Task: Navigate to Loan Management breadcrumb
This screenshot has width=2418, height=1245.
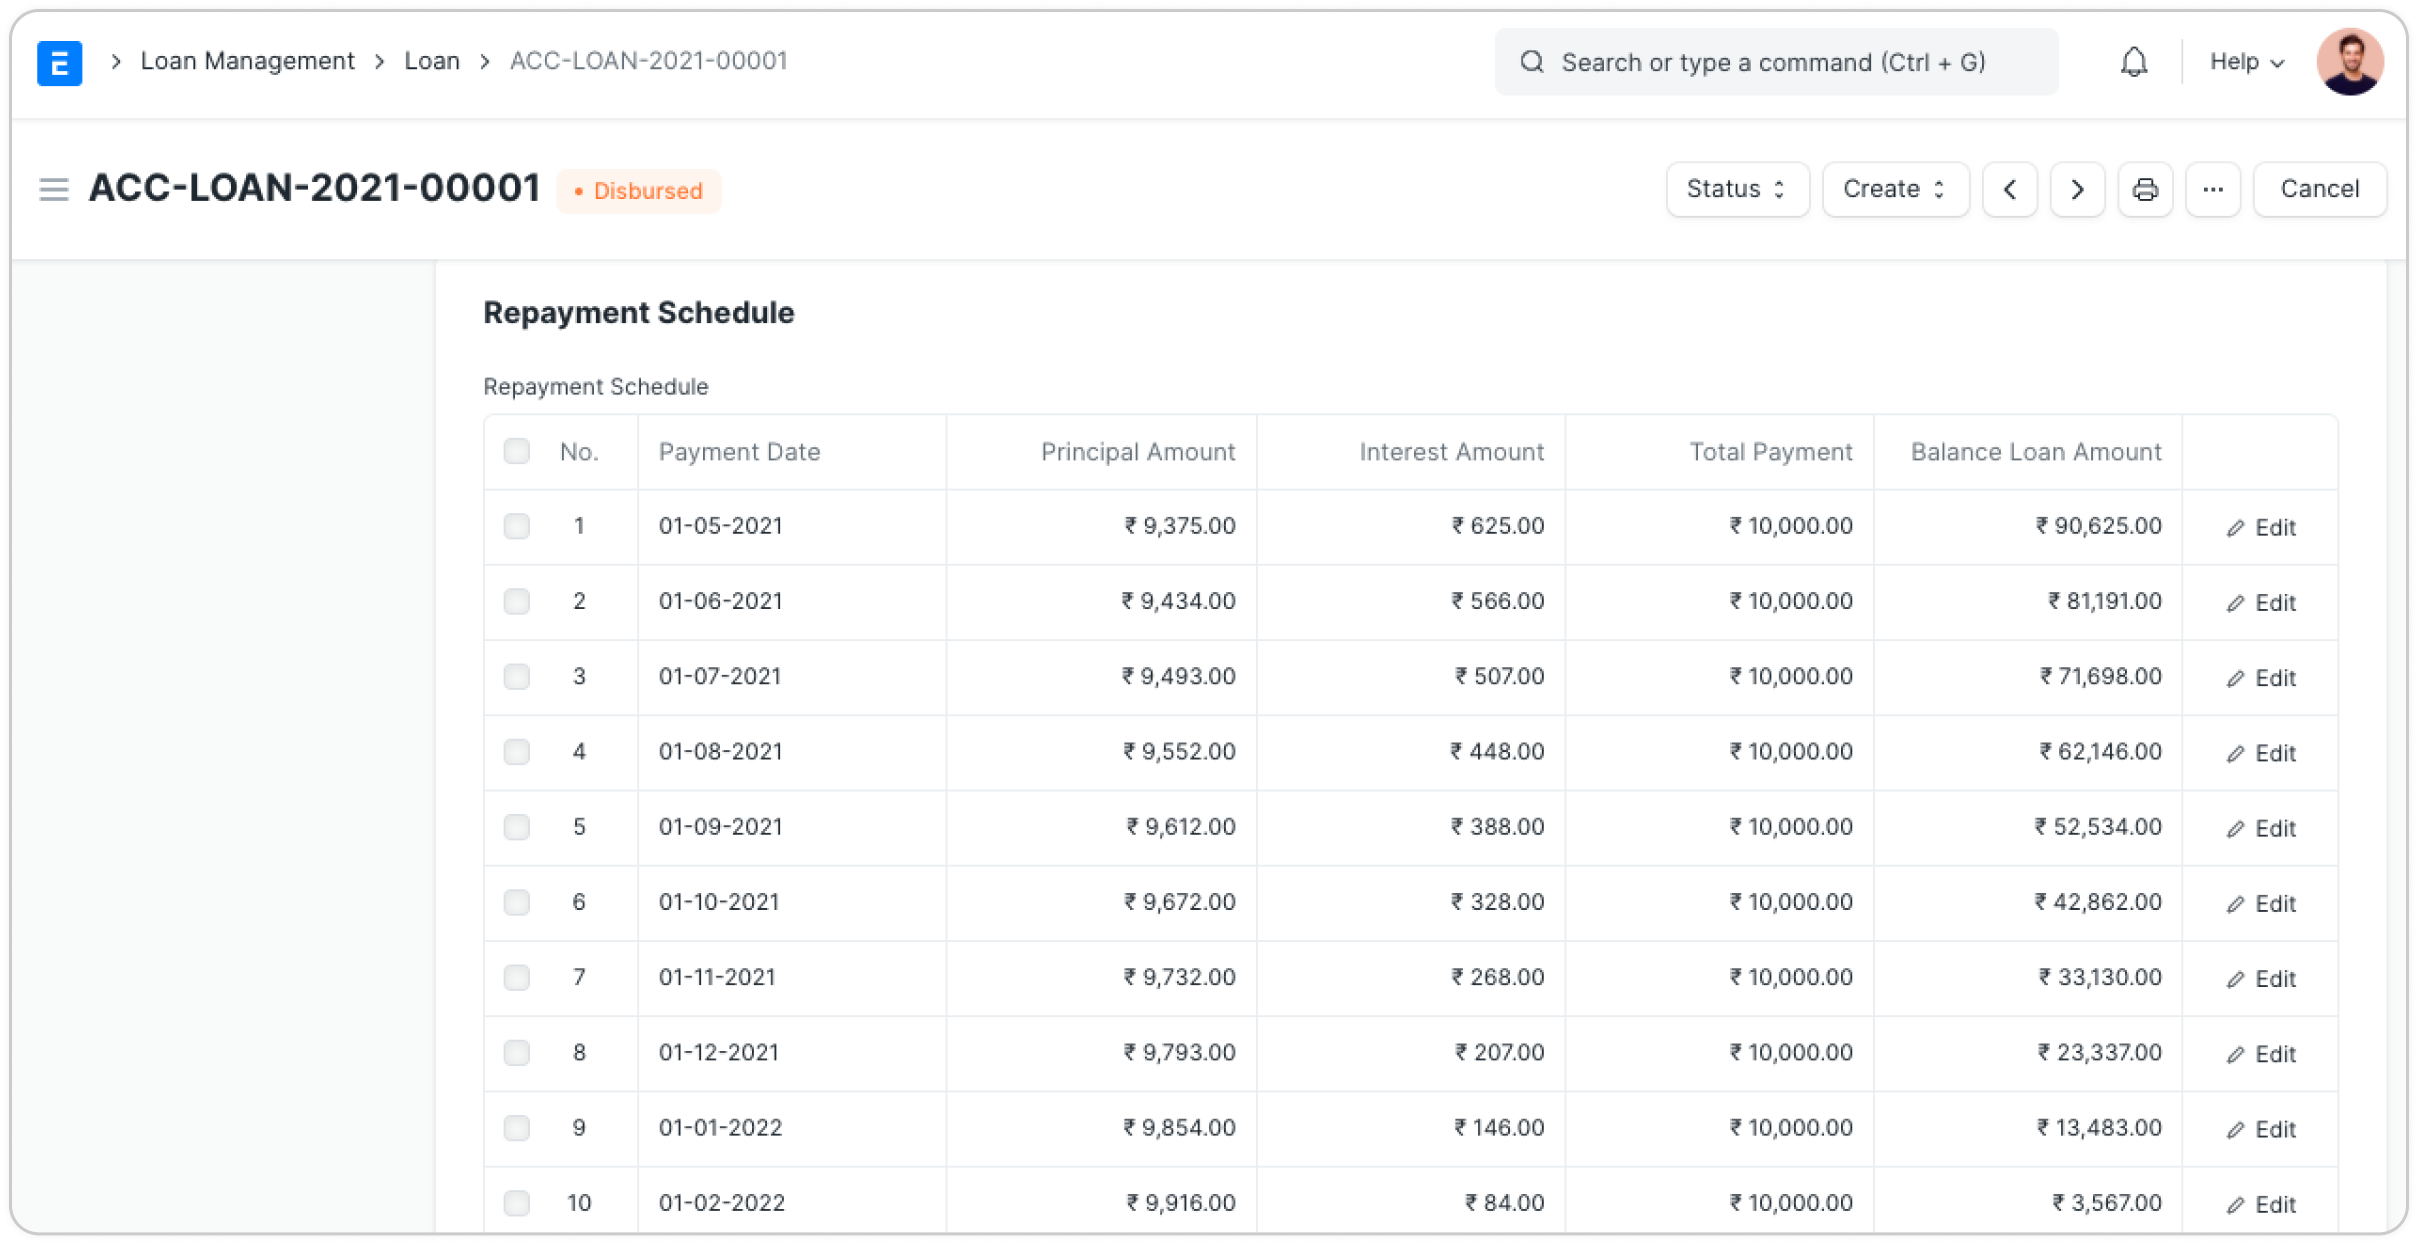Action: click(x=247, y=61)
